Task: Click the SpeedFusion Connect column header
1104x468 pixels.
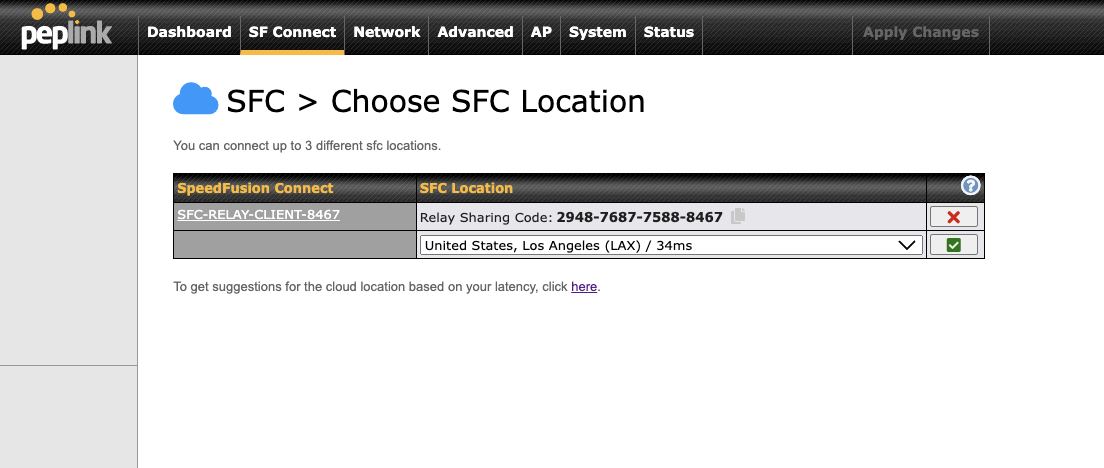Action: point(255,188)
